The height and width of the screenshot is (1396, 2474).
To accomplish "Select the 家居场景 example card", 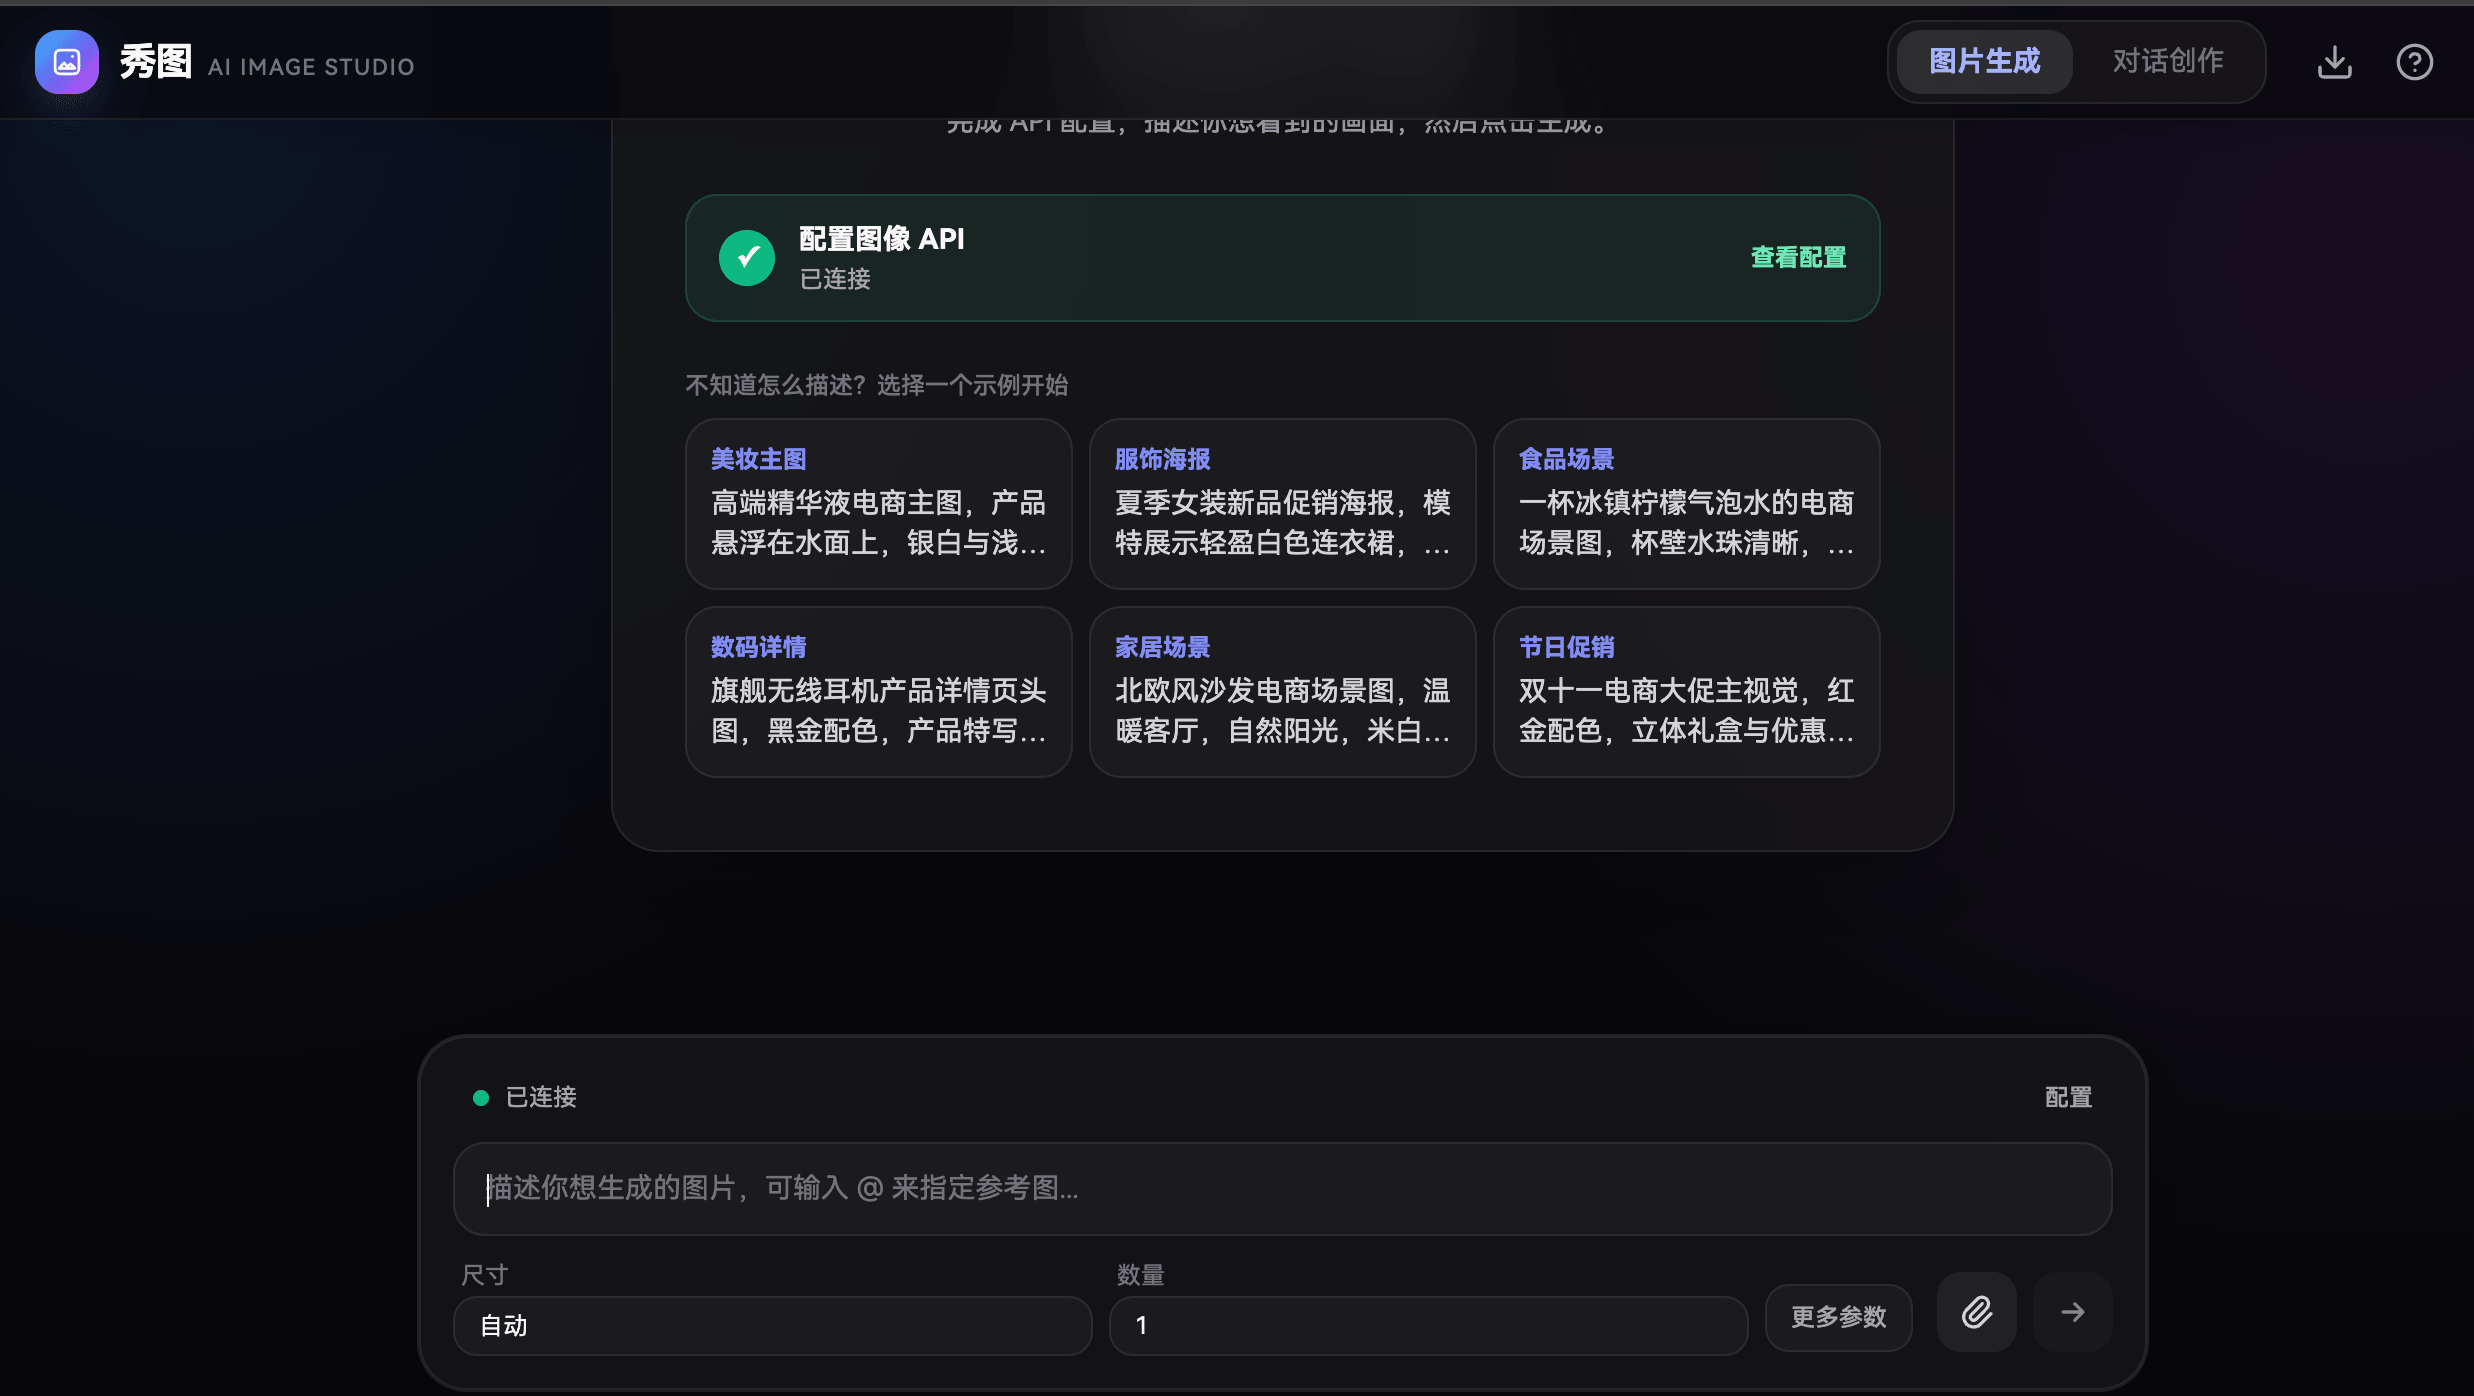I will click(1282, 692).
